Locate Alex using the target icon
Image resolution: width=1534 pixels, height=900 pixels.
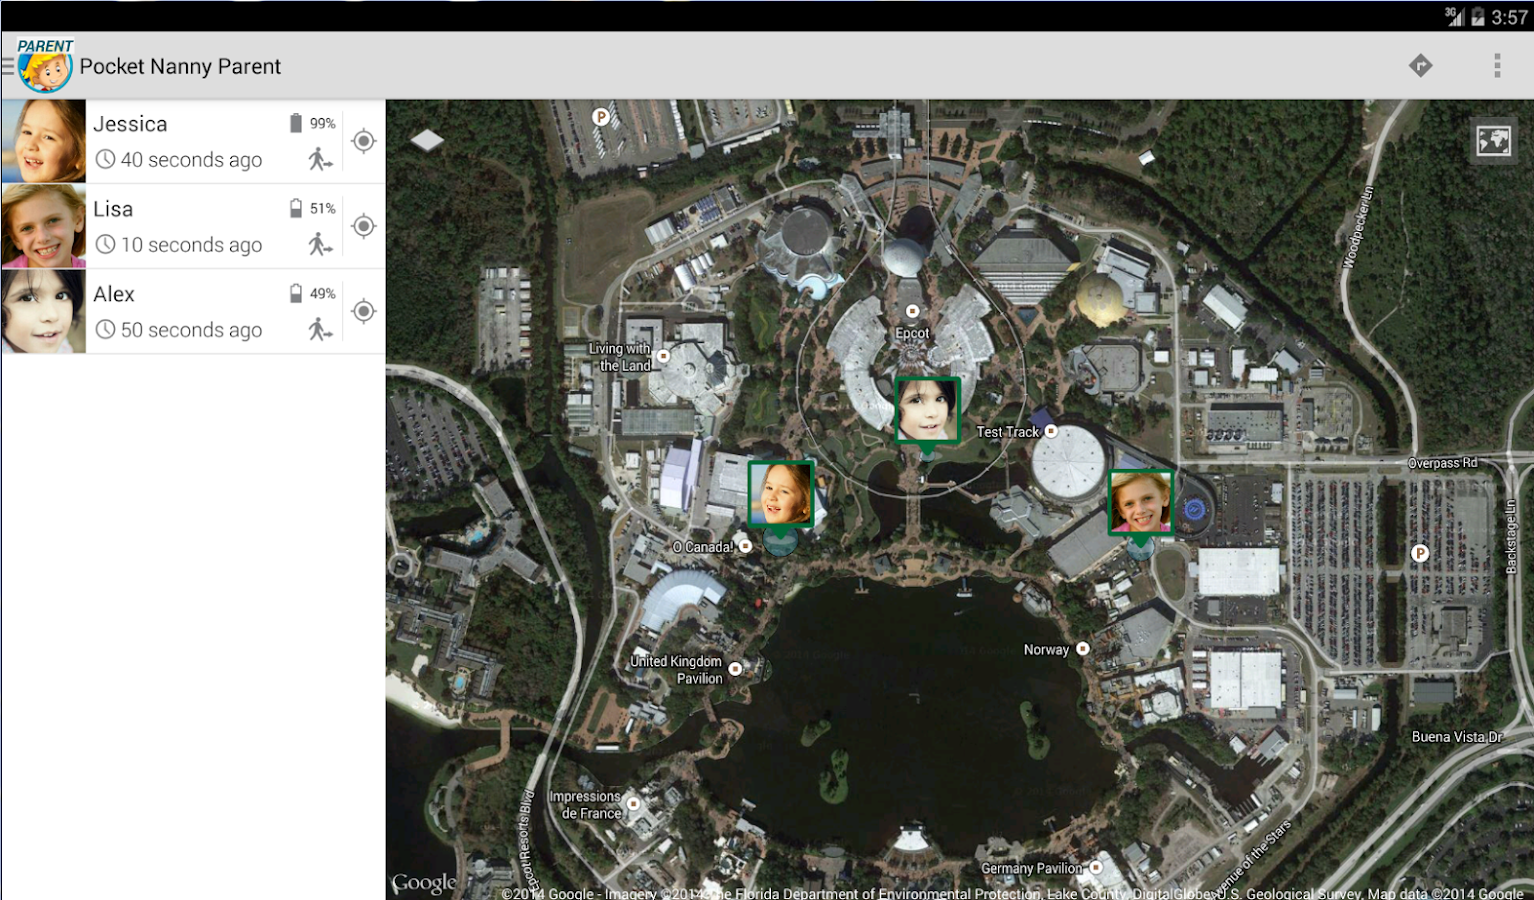(x=364, y=311)
